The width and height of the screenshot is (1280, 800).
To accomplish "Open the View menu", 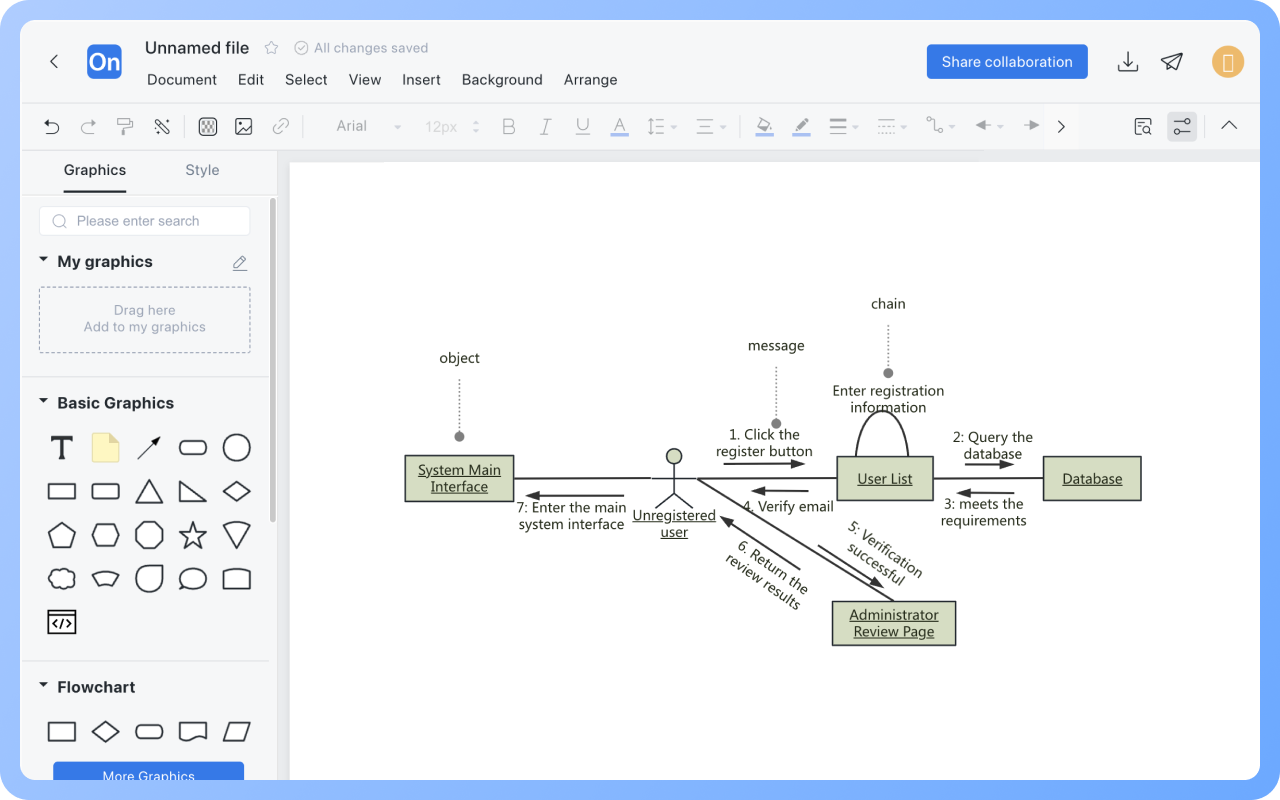I will coord(365,80).
